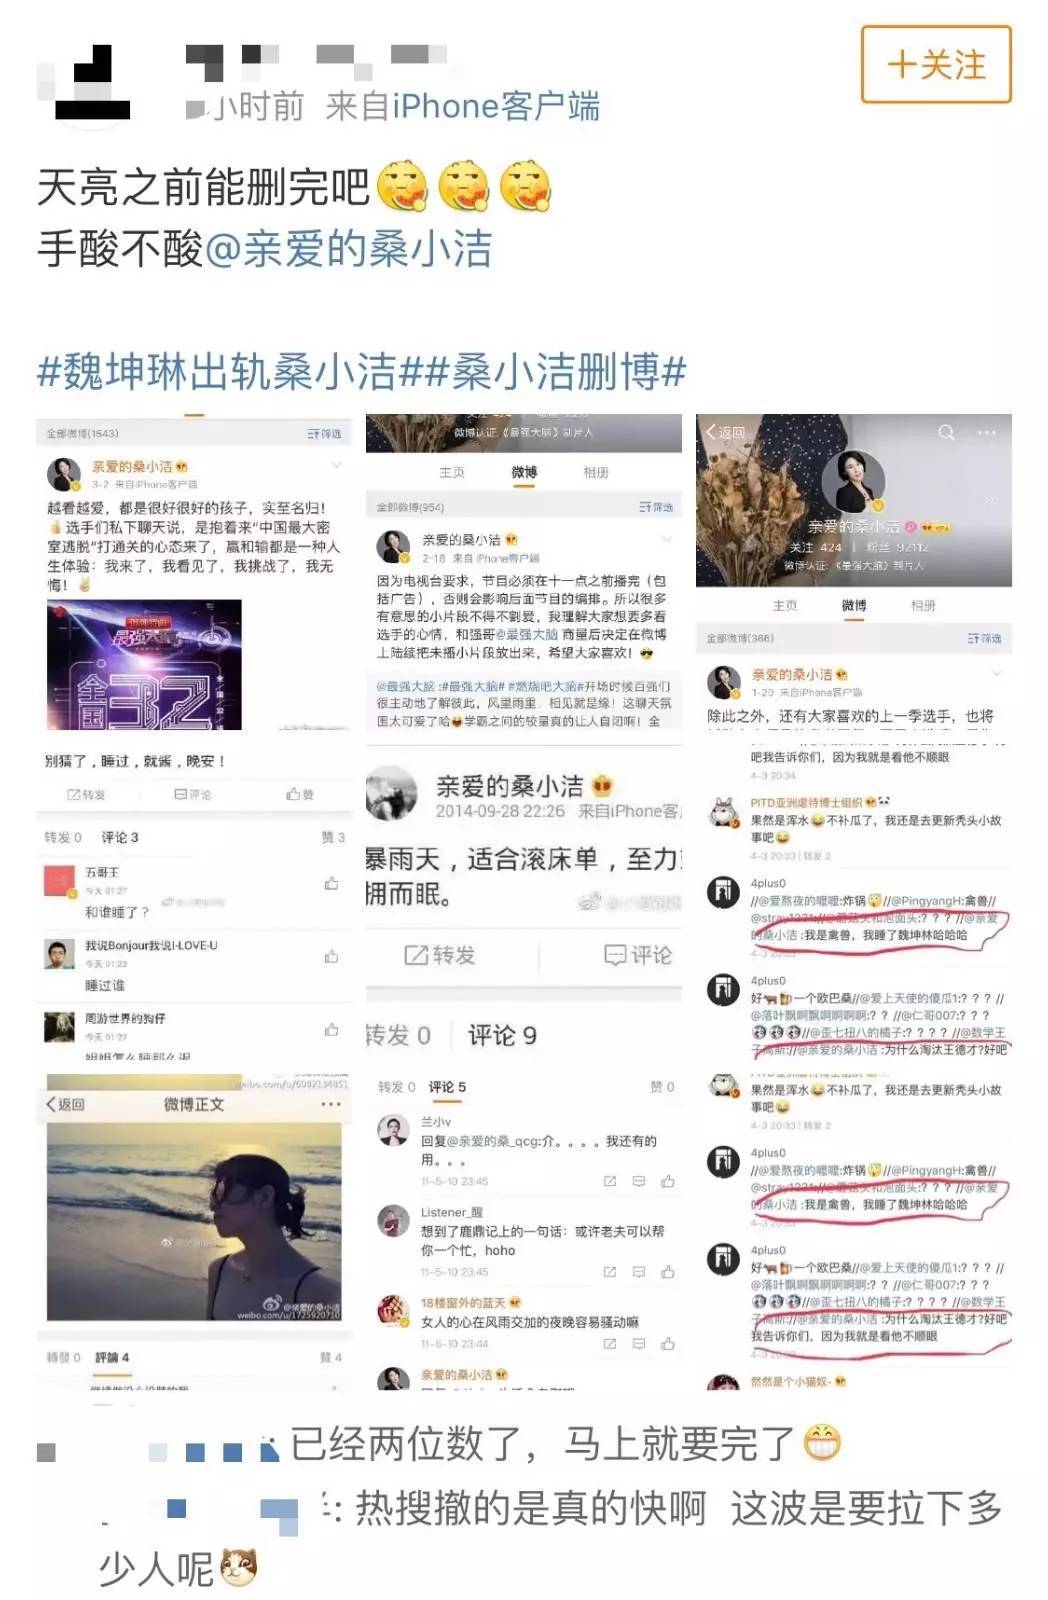This screenshot has height=1600, width=1048.
Task: Open the three-dot more menu on profile header
Action: 986,432
